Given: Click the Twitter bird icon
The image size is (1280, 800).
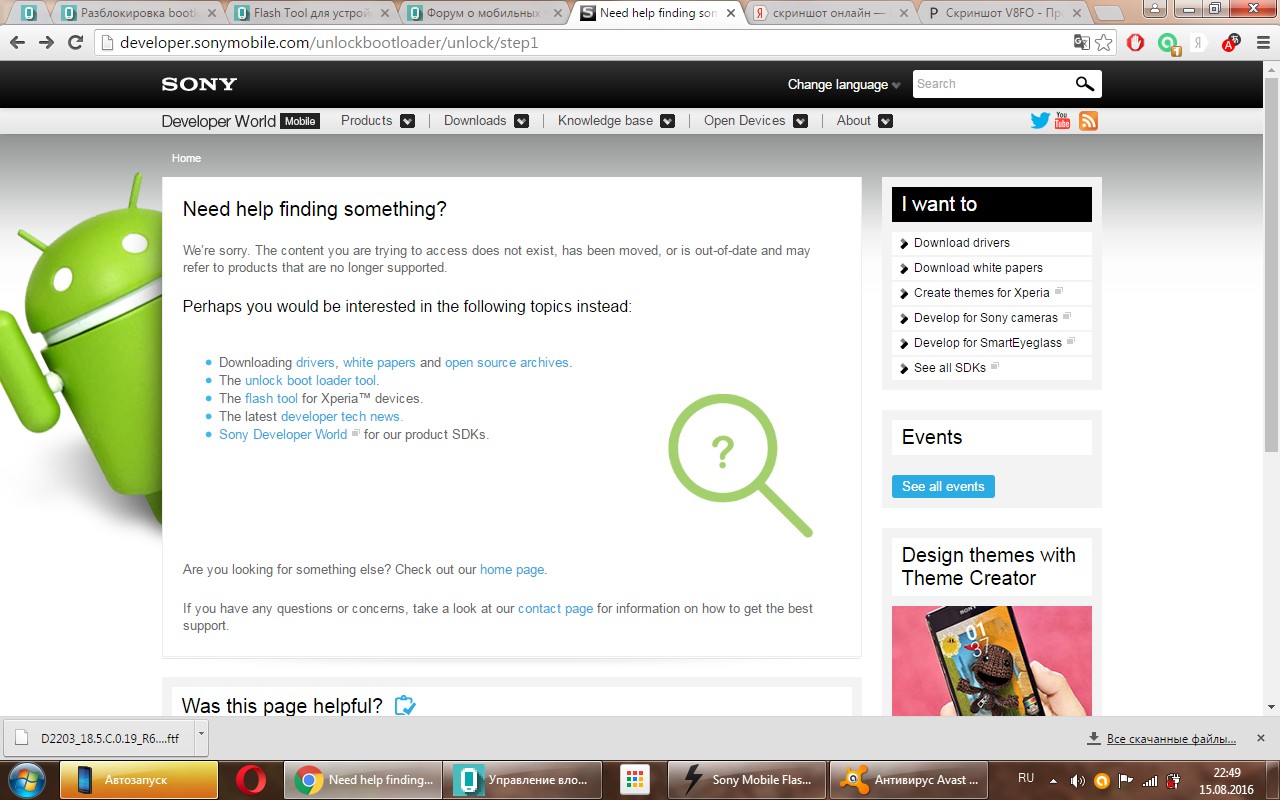Looking at the screenshot, I should (x=1040, y=121).
